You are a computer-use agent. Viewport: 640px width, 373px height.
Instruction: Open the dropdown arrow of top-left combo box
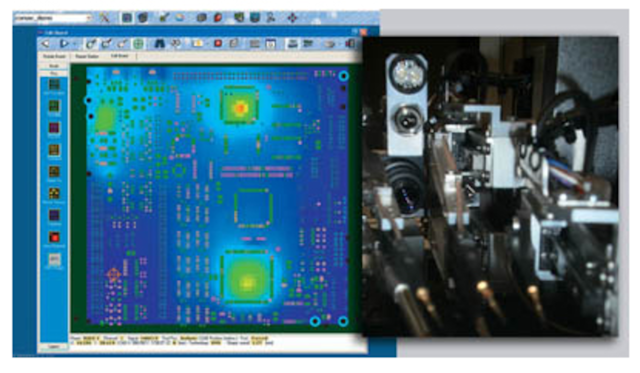pos(89,18)
